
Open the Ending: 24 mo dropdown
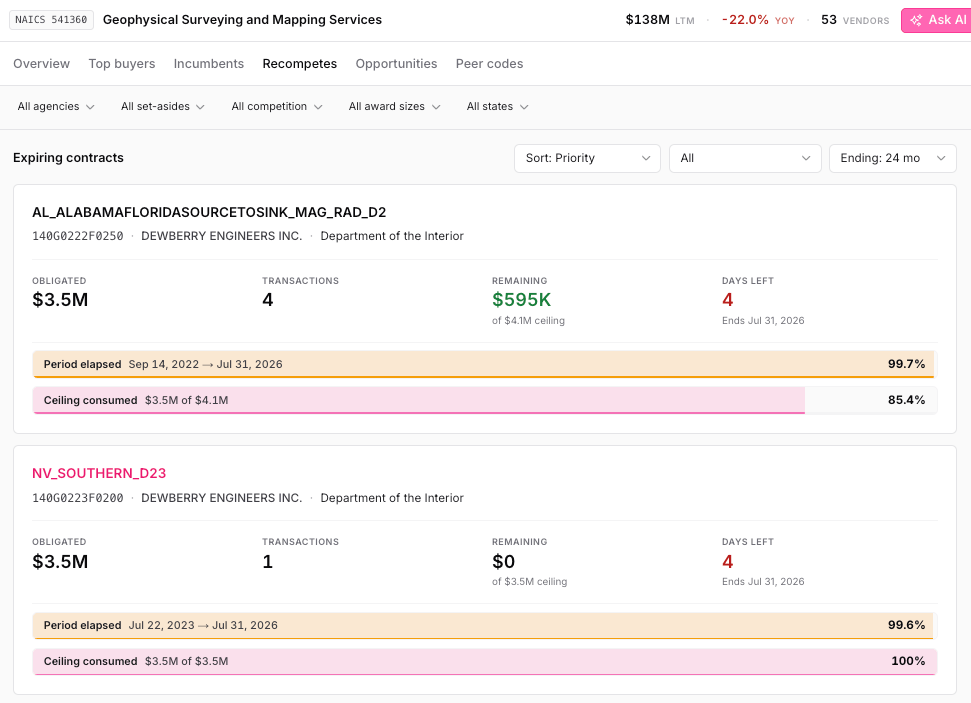892,158
